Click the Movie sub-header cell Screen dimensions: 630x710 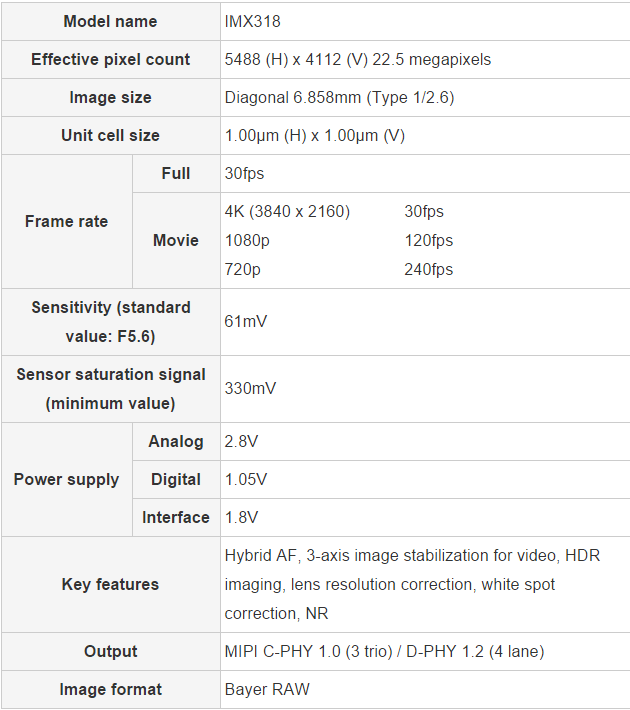pyautogui.click(x=176, y=240)
